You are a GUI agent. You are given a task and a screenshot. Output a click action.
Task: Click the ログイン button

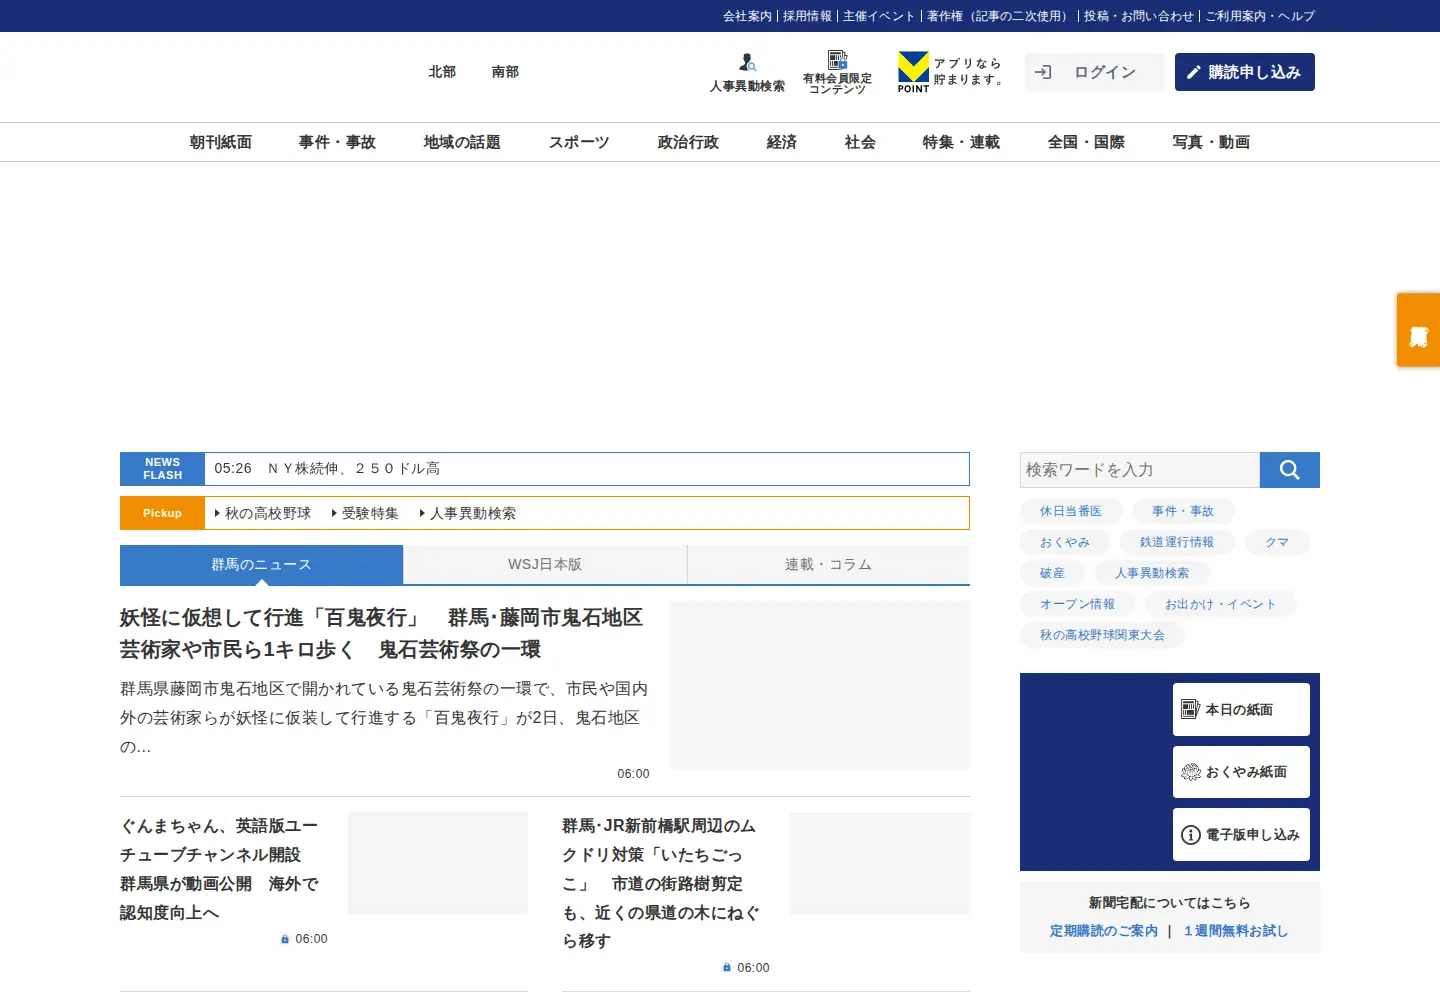pyautogui.click(x=1094, y=72)
